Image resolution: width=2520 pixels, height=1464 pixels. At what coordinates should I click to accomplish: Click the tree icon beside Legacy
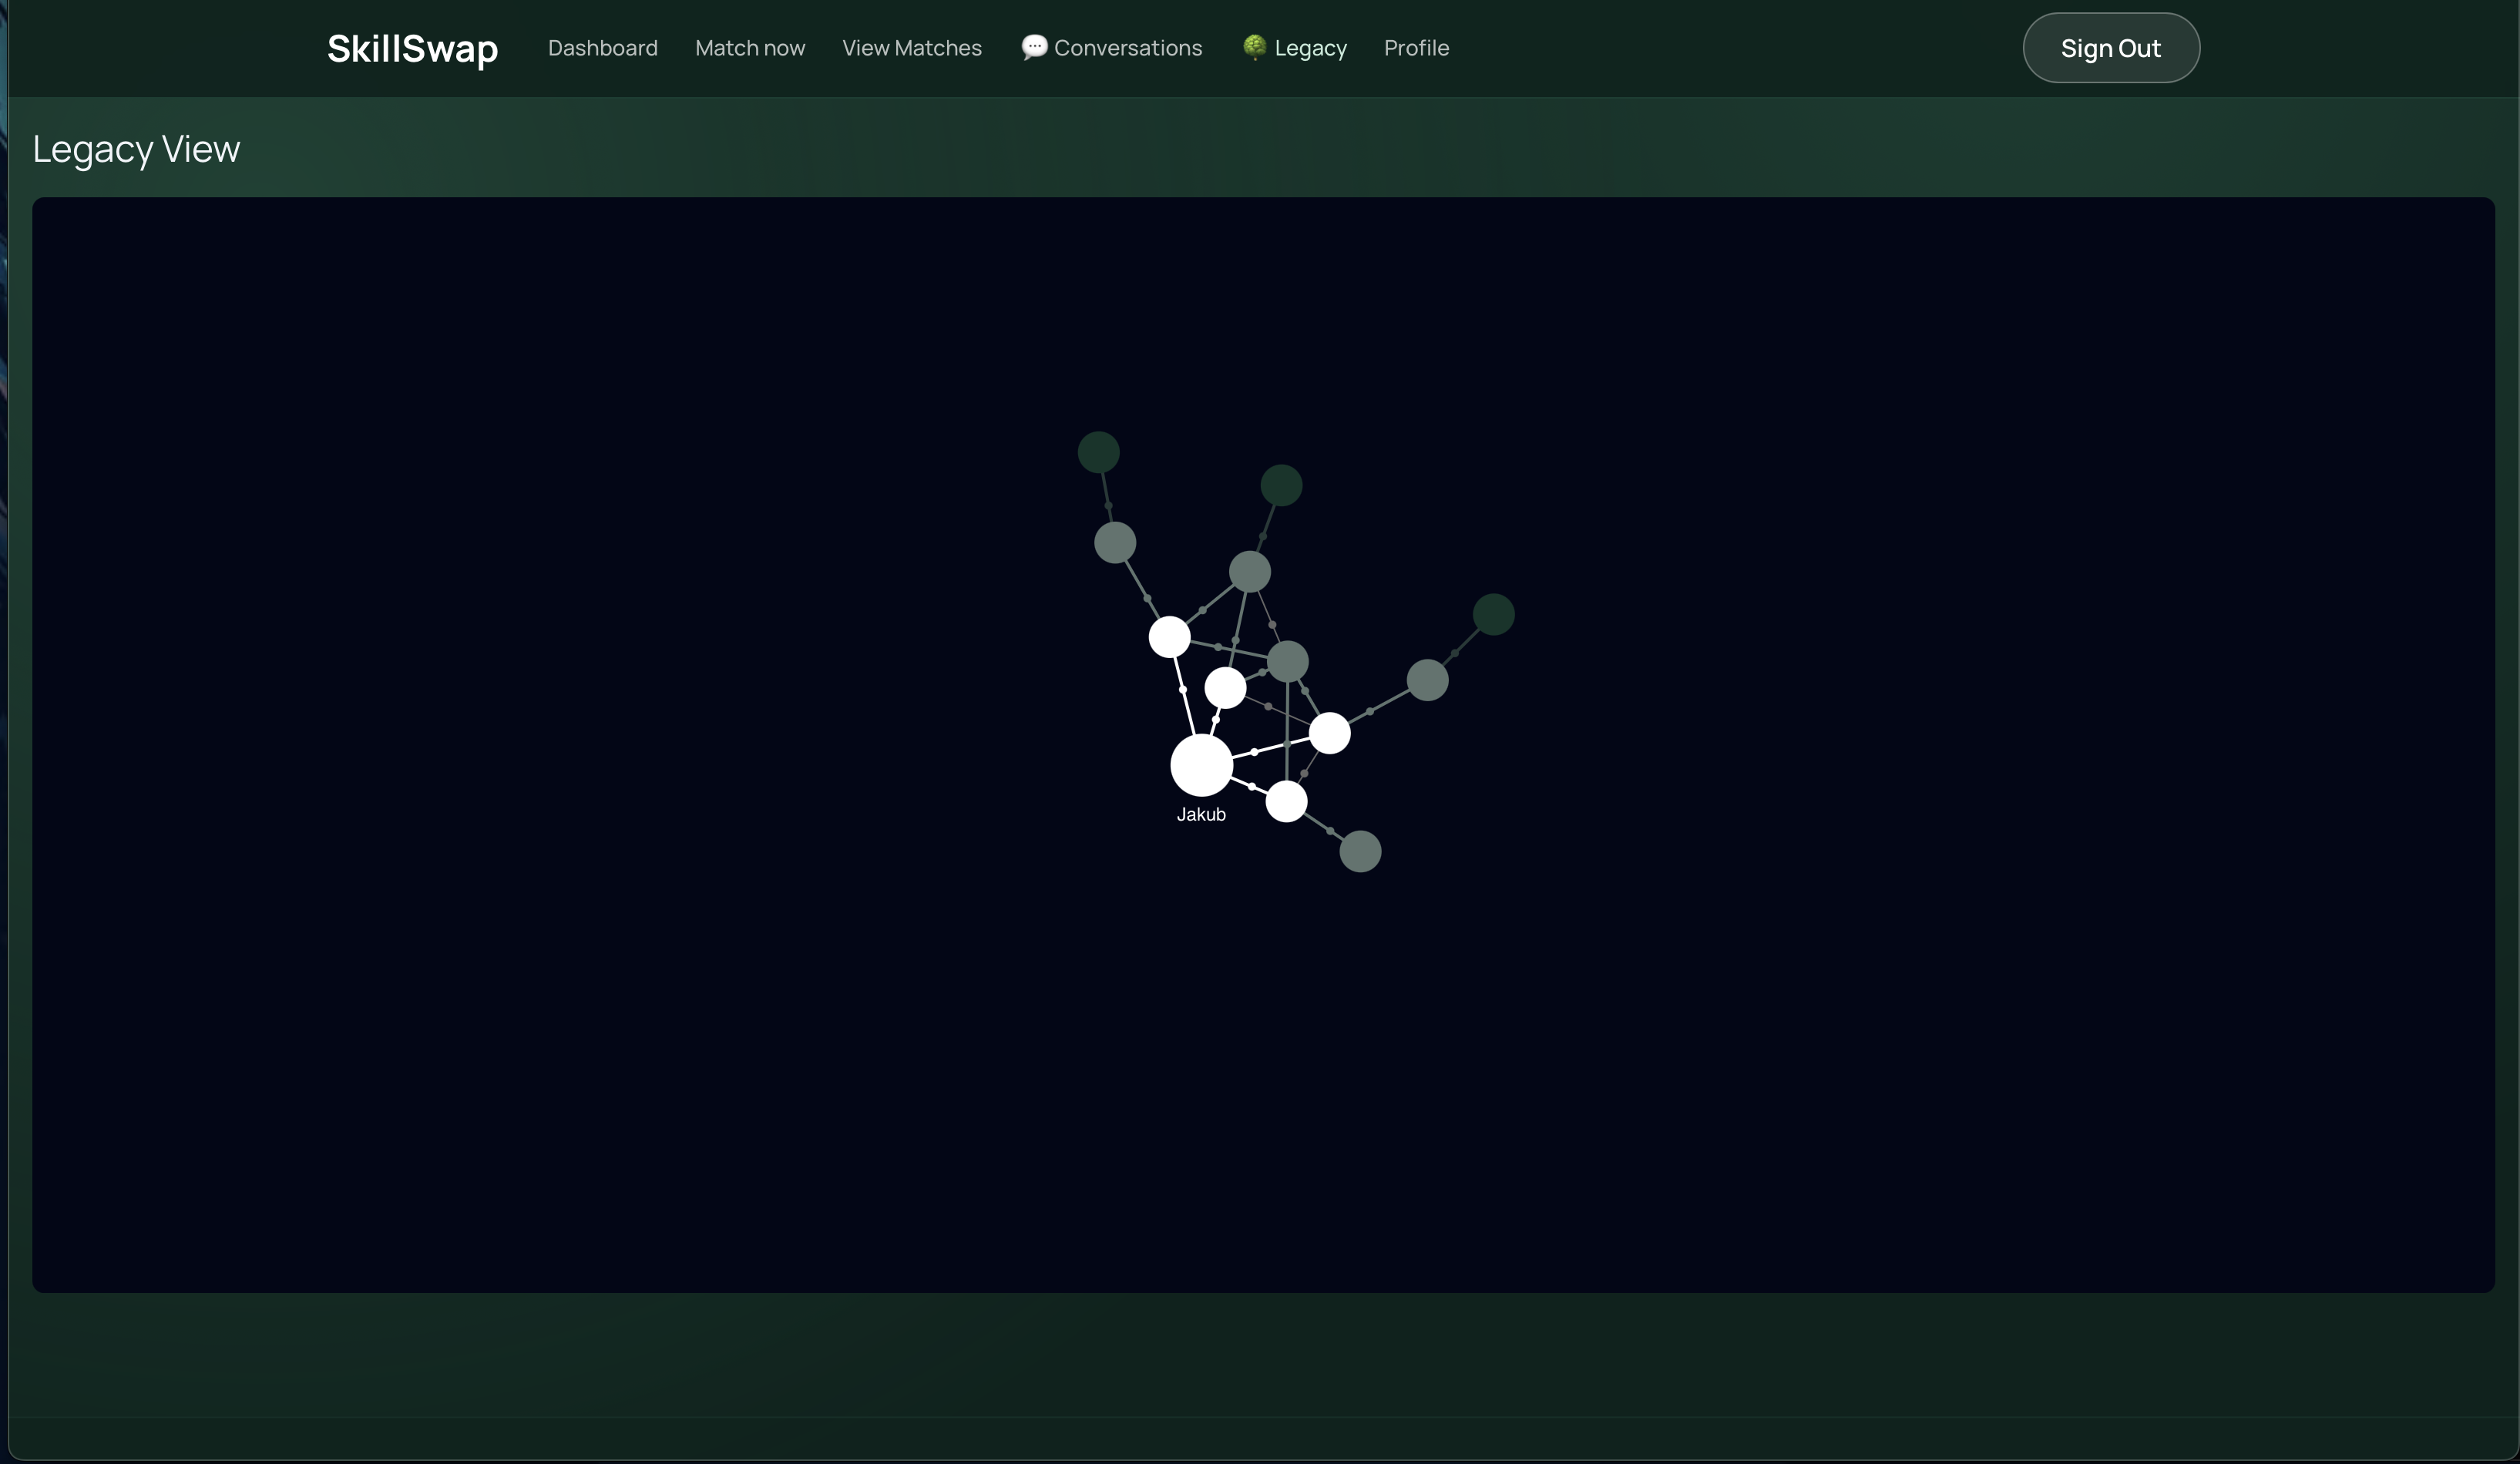coord(1254,47)
